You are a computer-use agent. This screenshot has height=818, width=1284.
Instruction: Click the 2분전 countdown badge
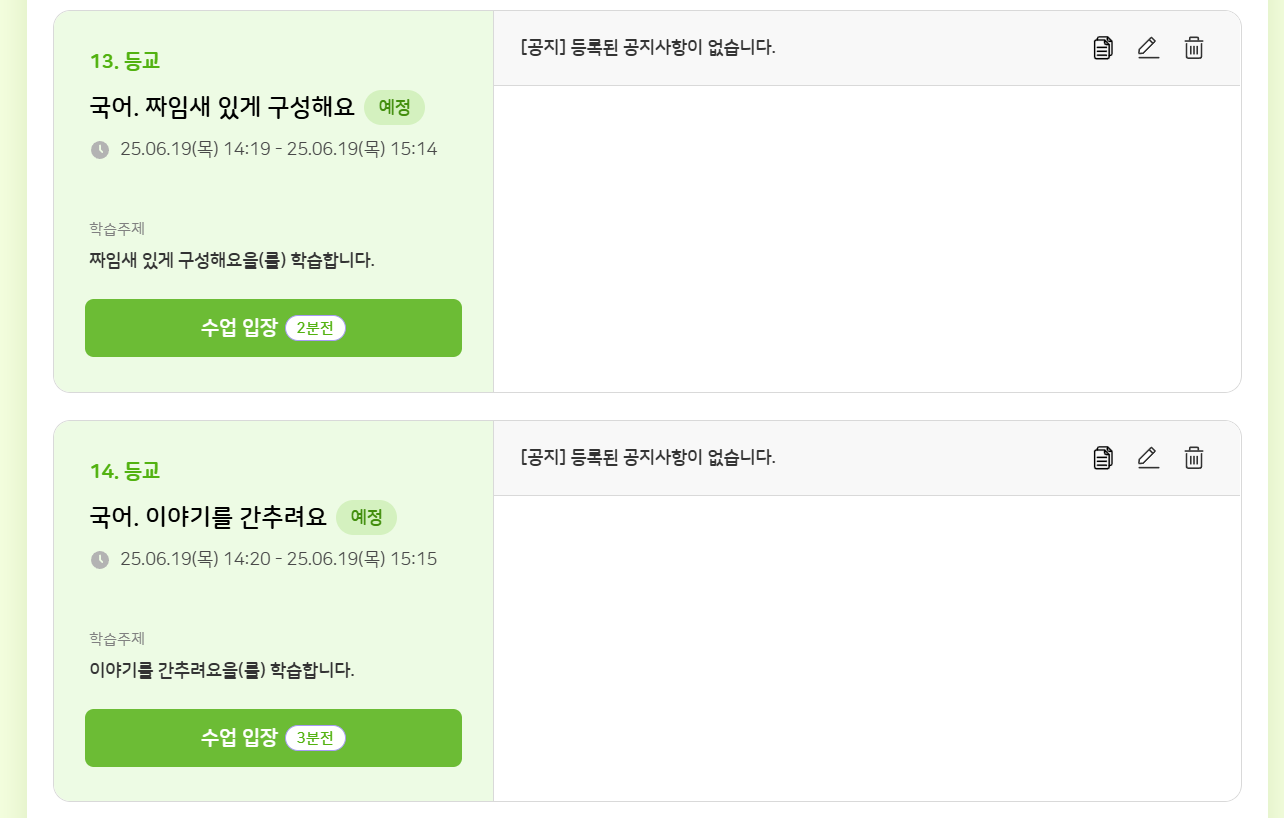pos(315,328)
